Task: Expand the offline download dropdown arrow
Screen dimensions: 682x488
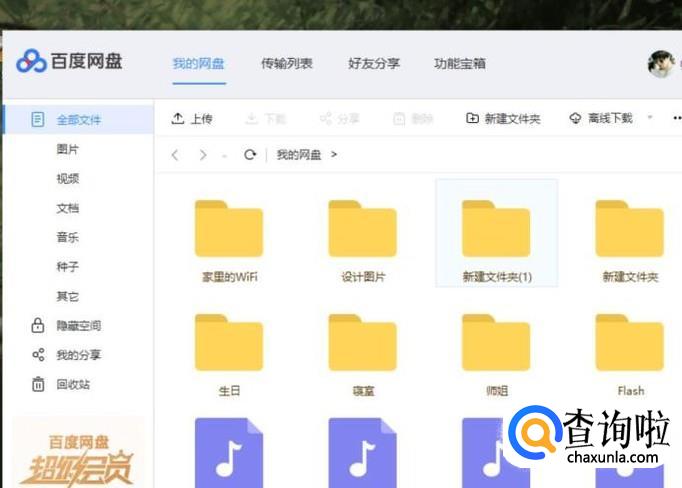Action: click(649, 118)
